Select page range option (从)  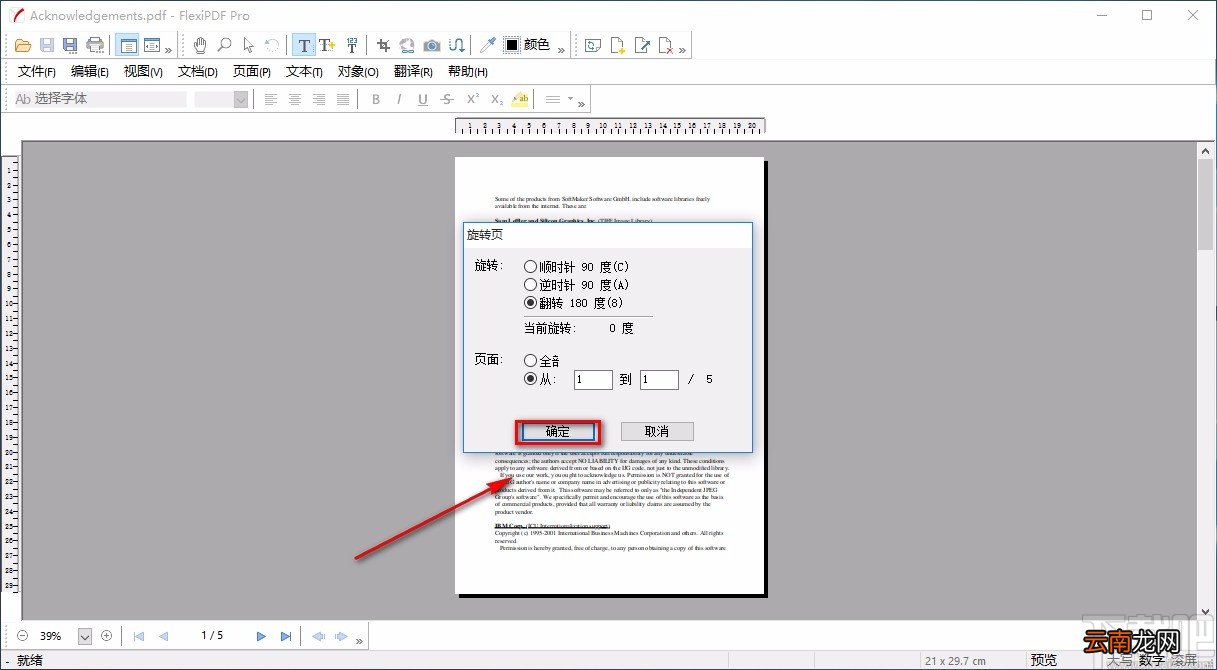pos(539,379)
